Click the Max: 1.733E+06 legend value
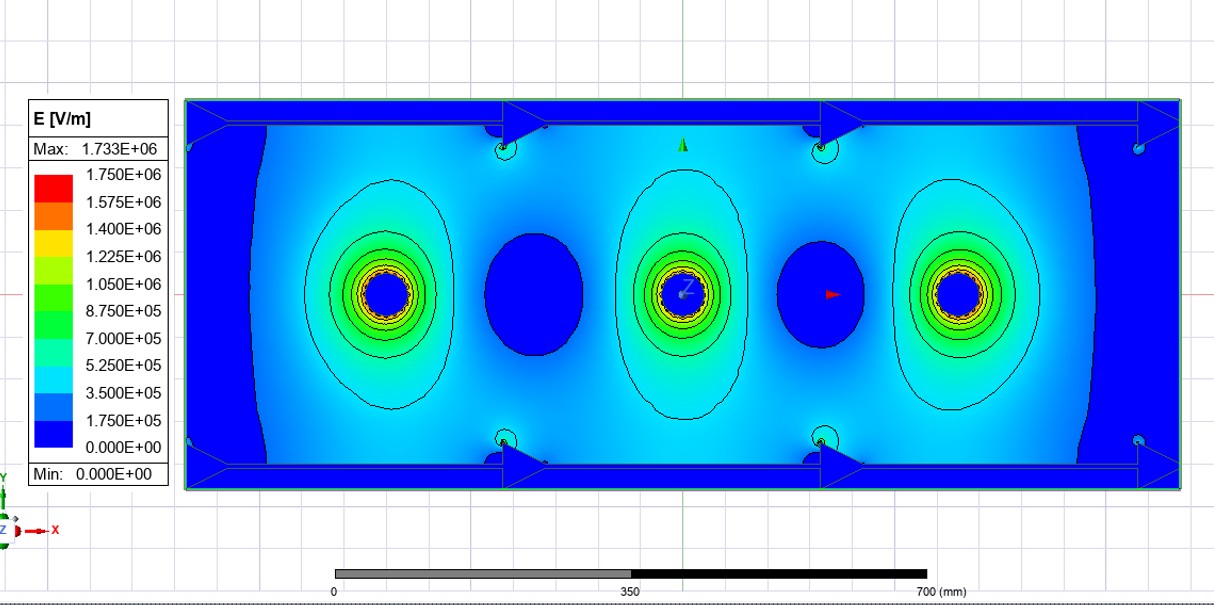The width and height of the screenshot is (1214, 605). [x=97, y=149]
